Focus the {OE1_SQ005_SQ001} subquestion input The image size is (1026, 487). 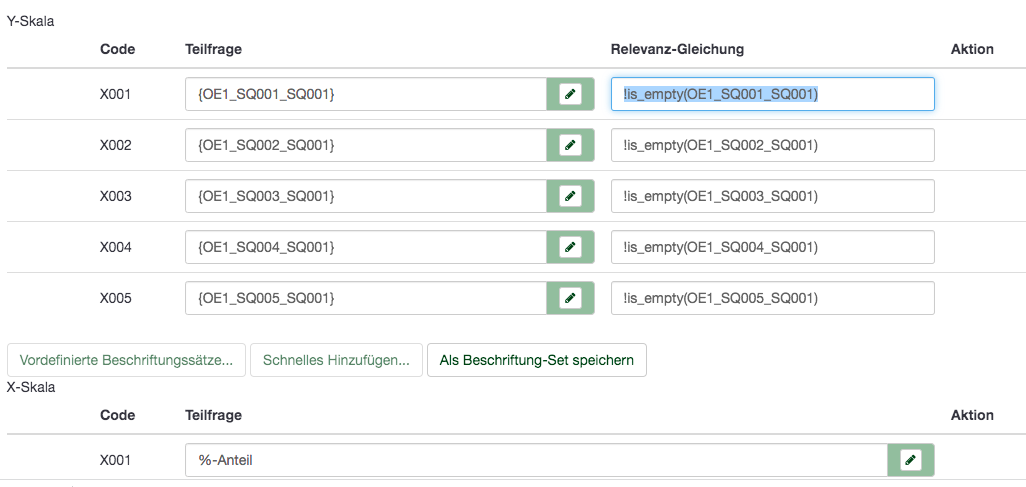[x=365, y=298]
